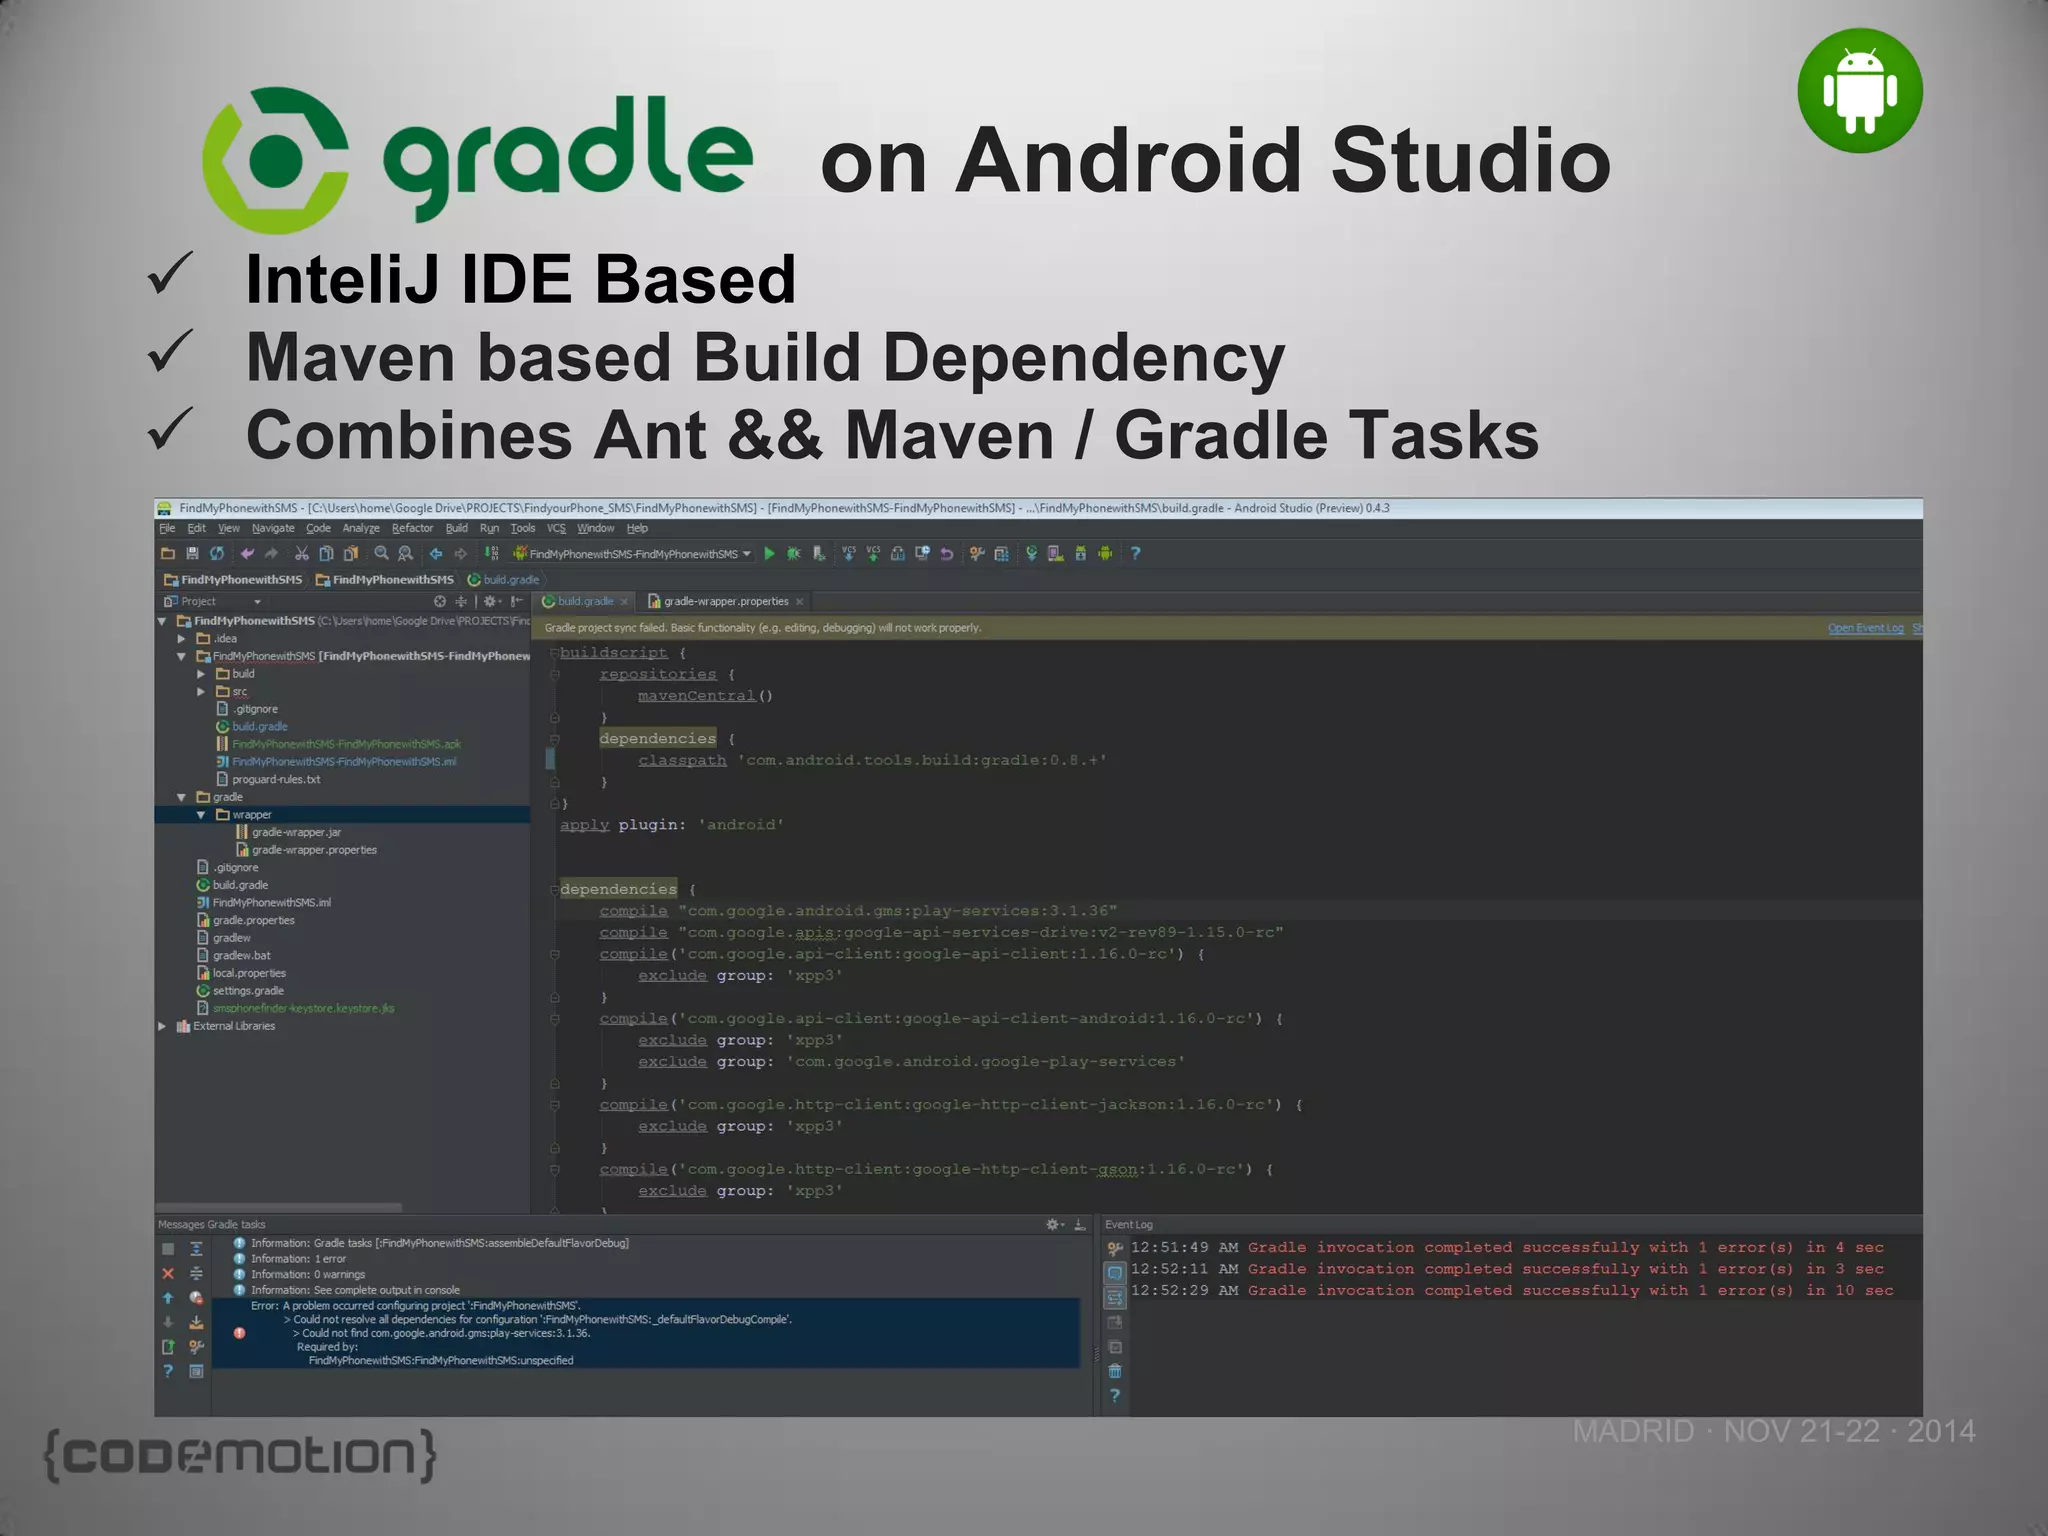Viewport: 2048px width, 1536px height.
Task: Click the mavenCentral() line in editor
Action: 705,696
